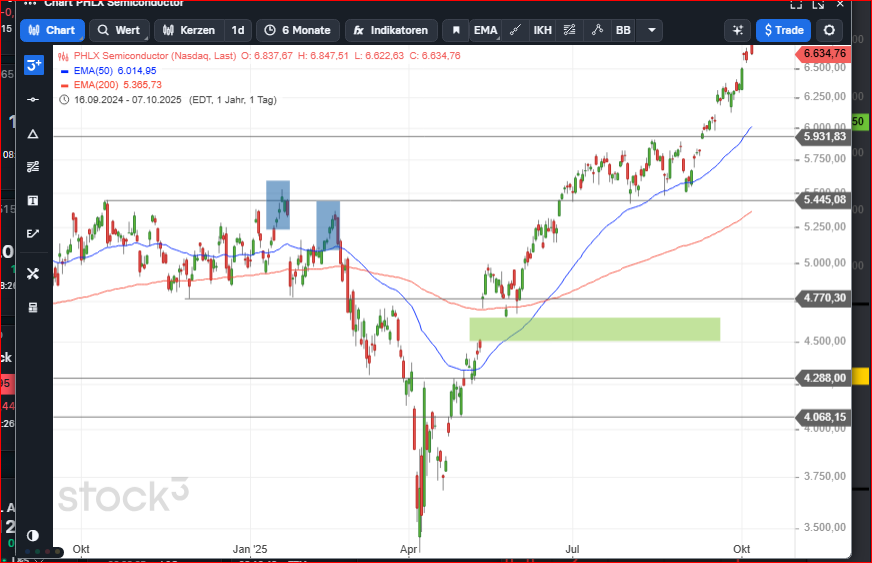This screenshot has height=563, width=872.
Task: Open the wrench and tools settings icon
Action: coord(33,273)
